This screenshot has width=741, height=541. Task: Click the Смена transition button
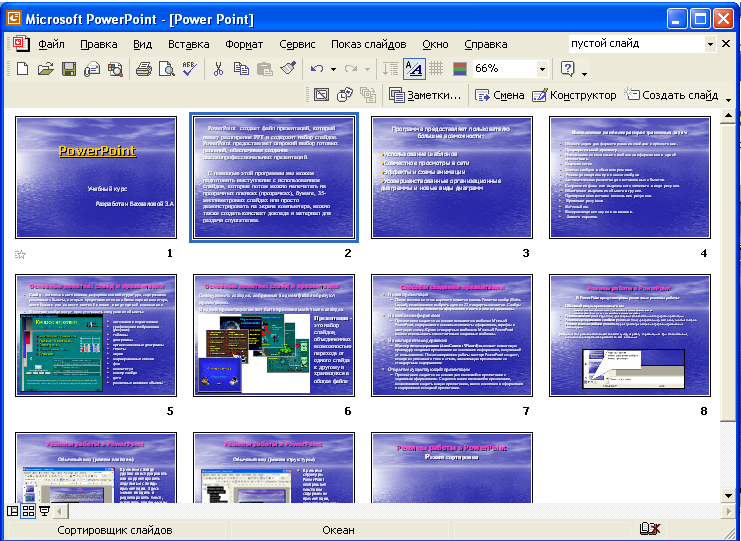(500, 95)
